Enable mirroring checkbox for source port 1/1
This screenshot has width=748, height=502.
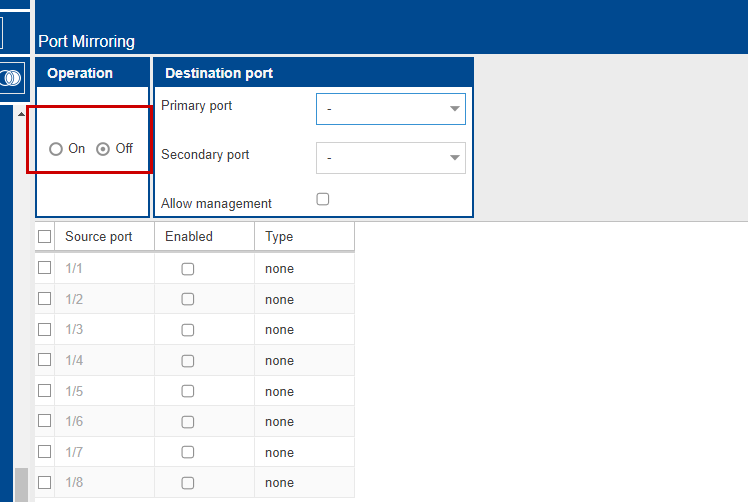(x=188, y=269)
